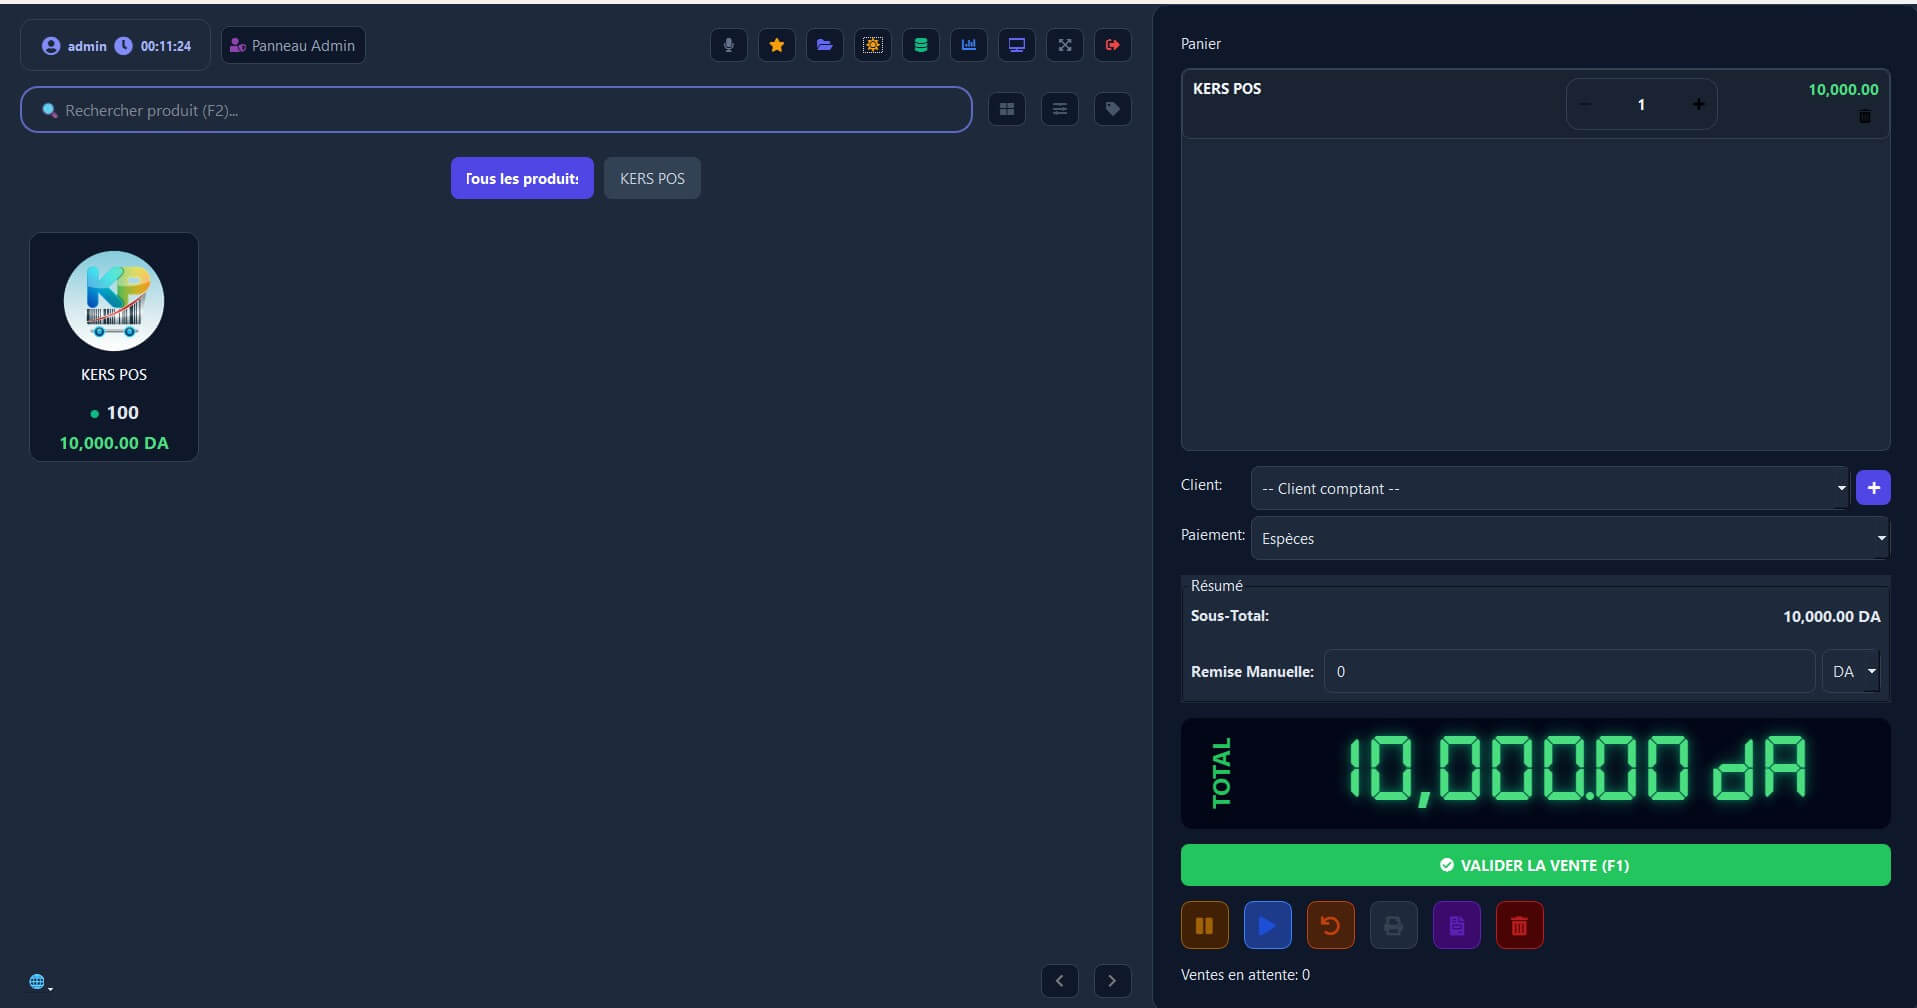This screenshot has width=1917, height=1008.
Task: Switch to list view layout
Action: (1059, 109)
